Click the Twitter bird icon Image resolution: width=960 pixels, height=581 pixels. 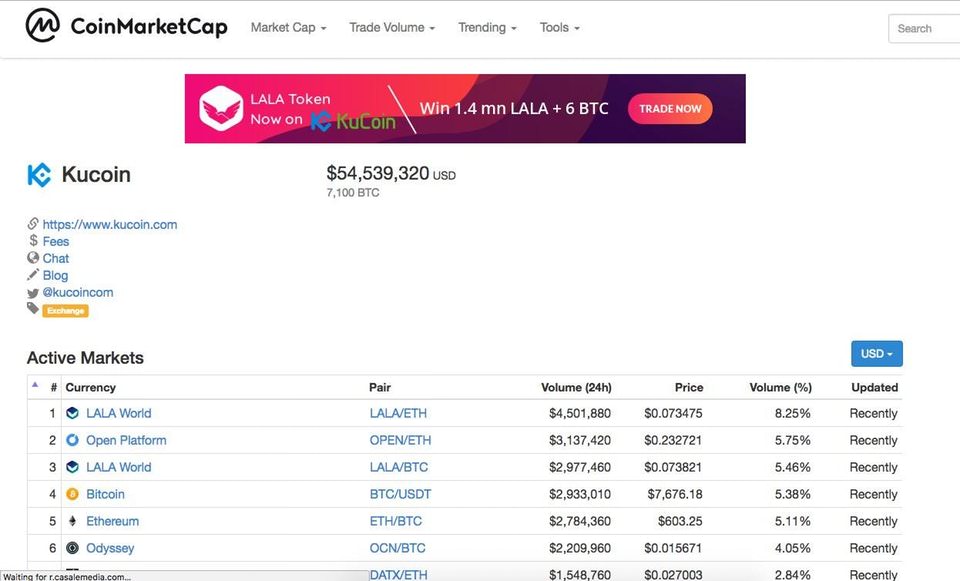pos(33,293)
